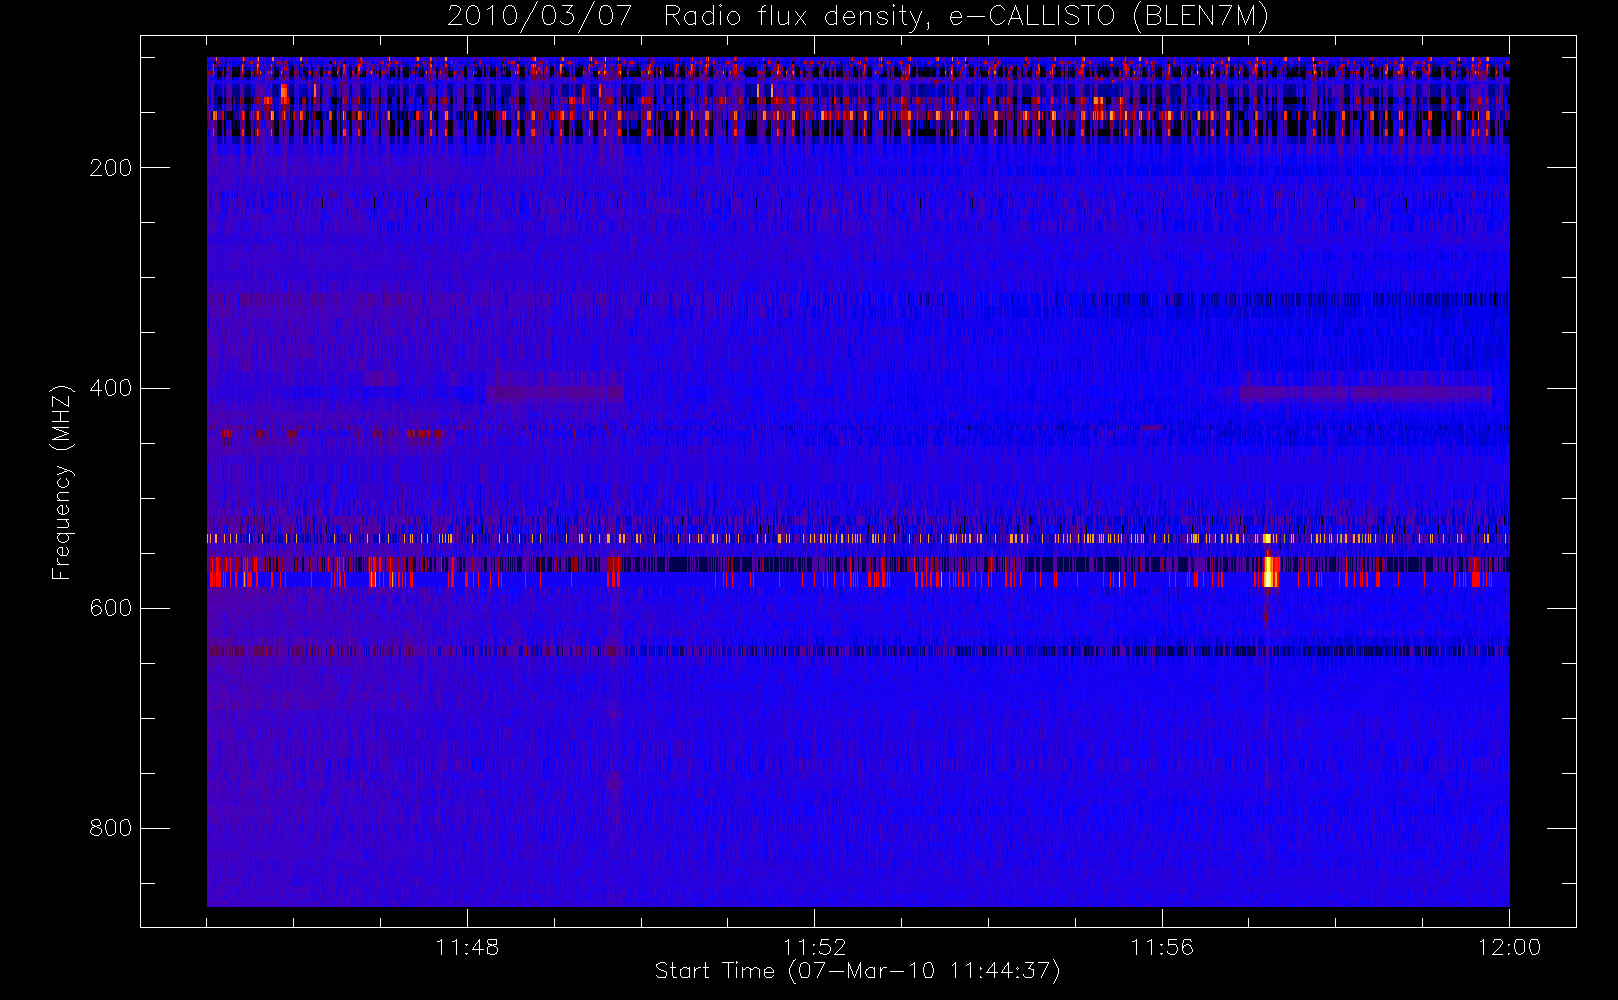Click the 12:00 time tick label
Screen dimensions: 1618x1000
coord(1509,947)
